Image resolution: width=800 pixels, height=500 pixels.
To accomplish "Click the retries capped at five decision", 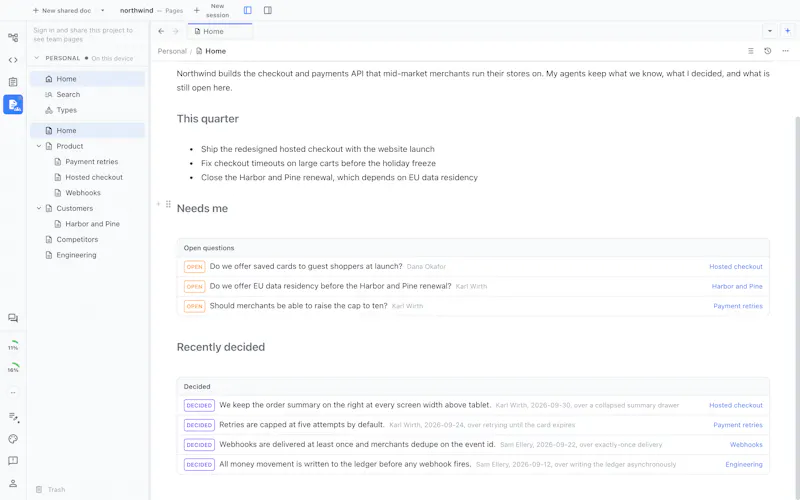I will click(x=302, y=424).
